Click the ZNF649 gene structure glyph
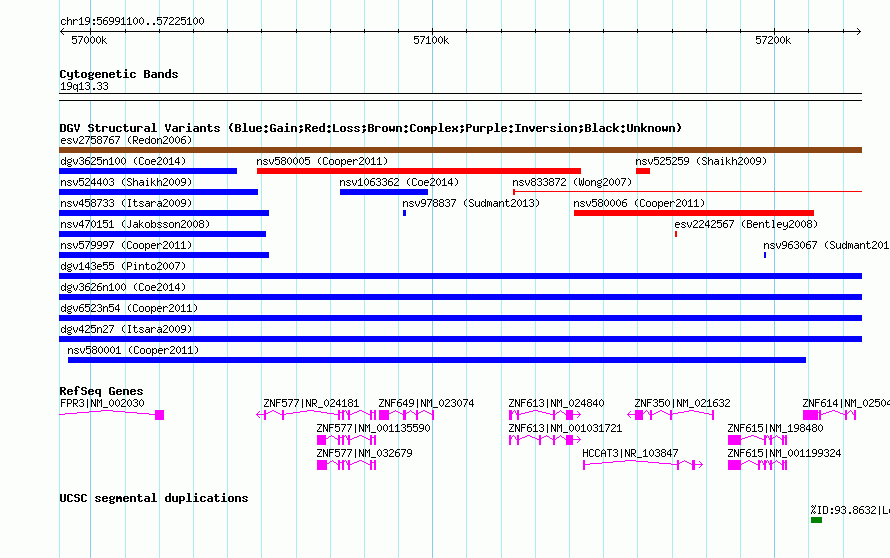The image size is (890, 558). (x=406, y=415)
